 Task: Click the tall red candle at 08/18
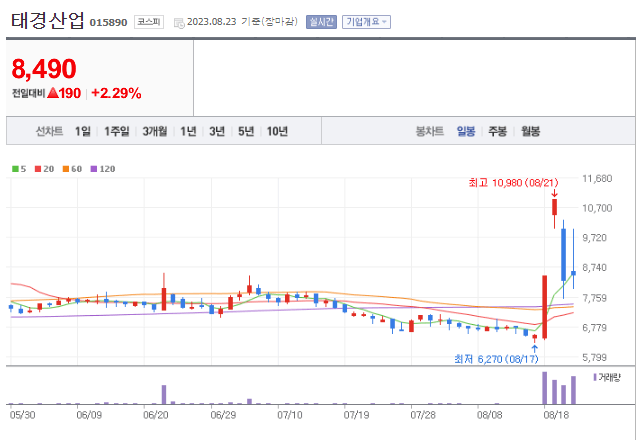[x=545, y=307]
